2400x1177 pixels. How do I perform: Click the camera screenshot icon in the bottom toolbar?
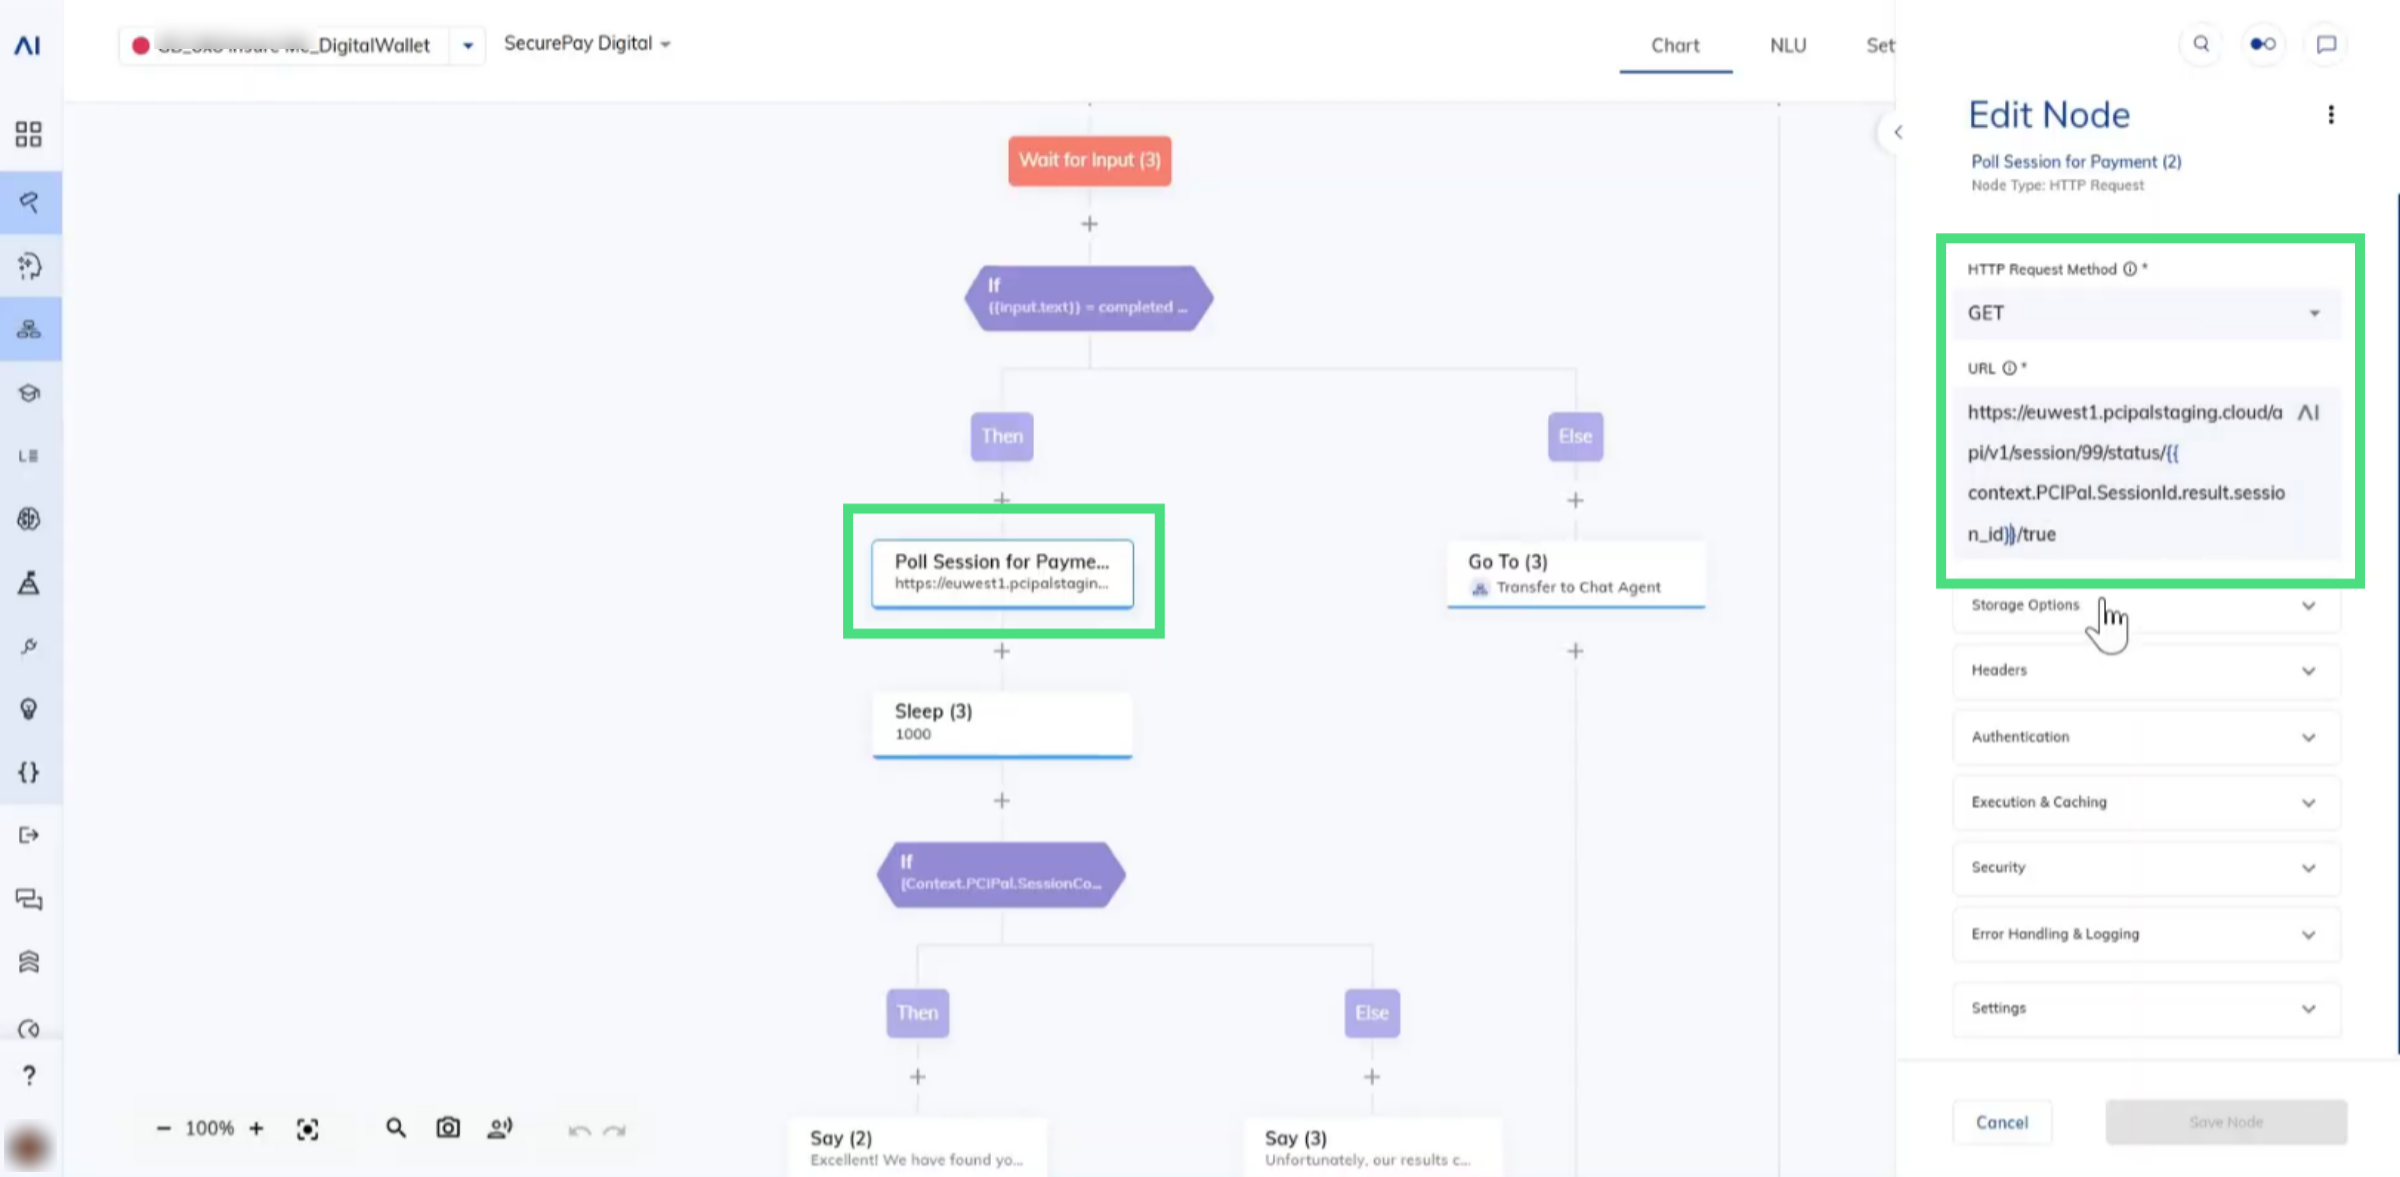click(x=448, y=1128)
